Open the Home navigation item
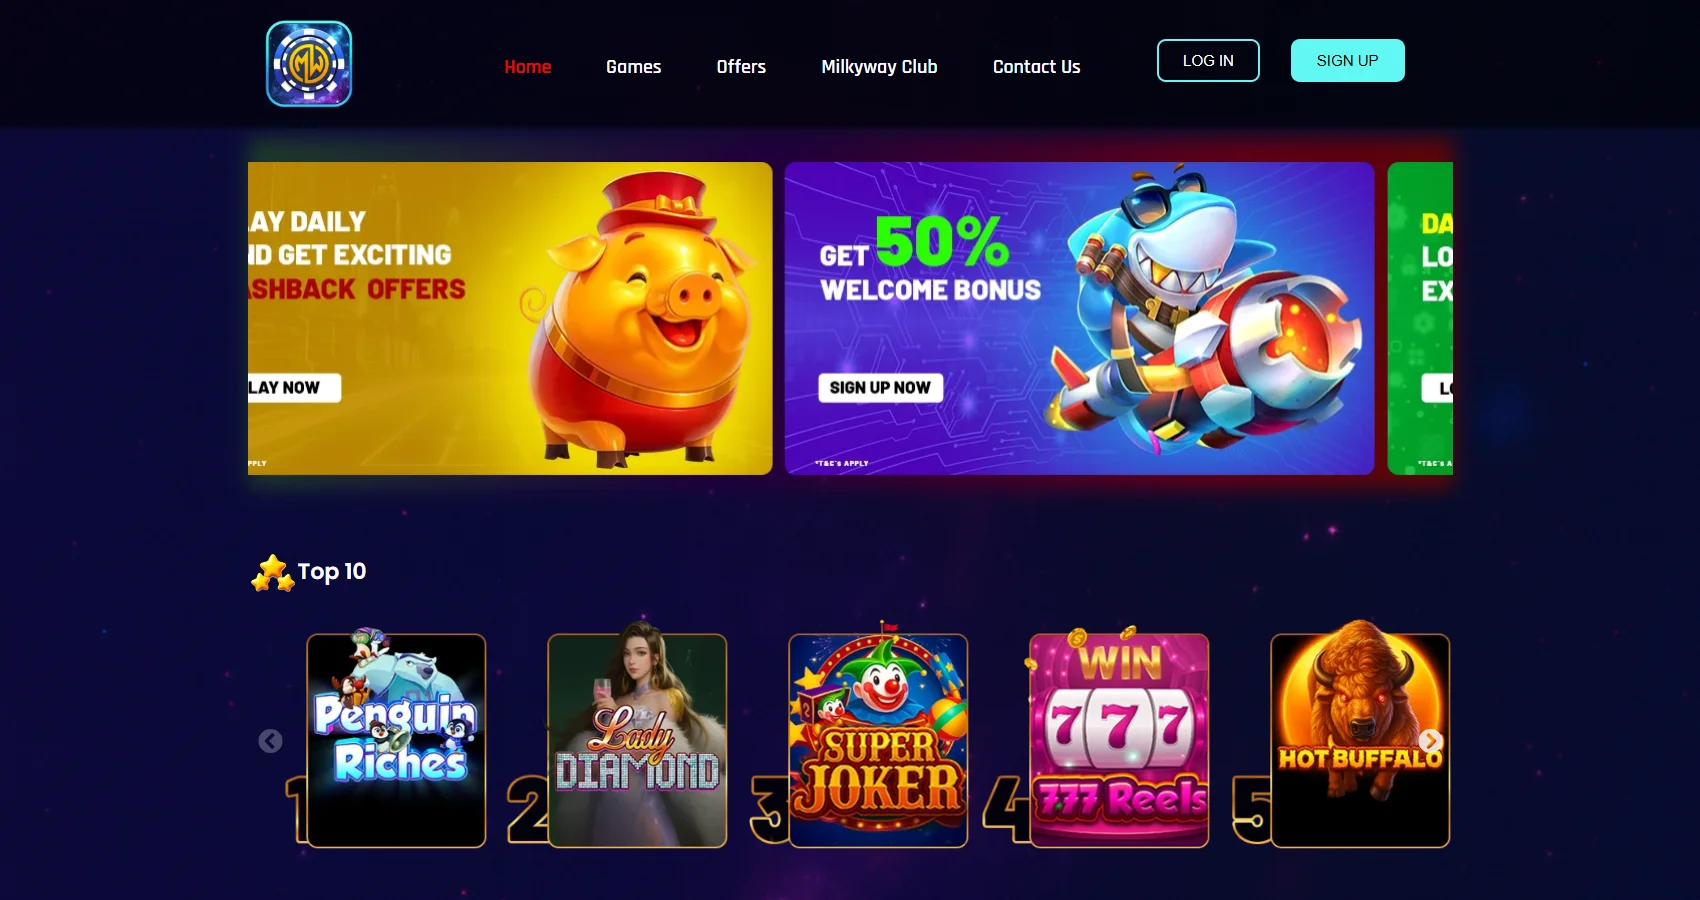 click(x=528, y=67)
